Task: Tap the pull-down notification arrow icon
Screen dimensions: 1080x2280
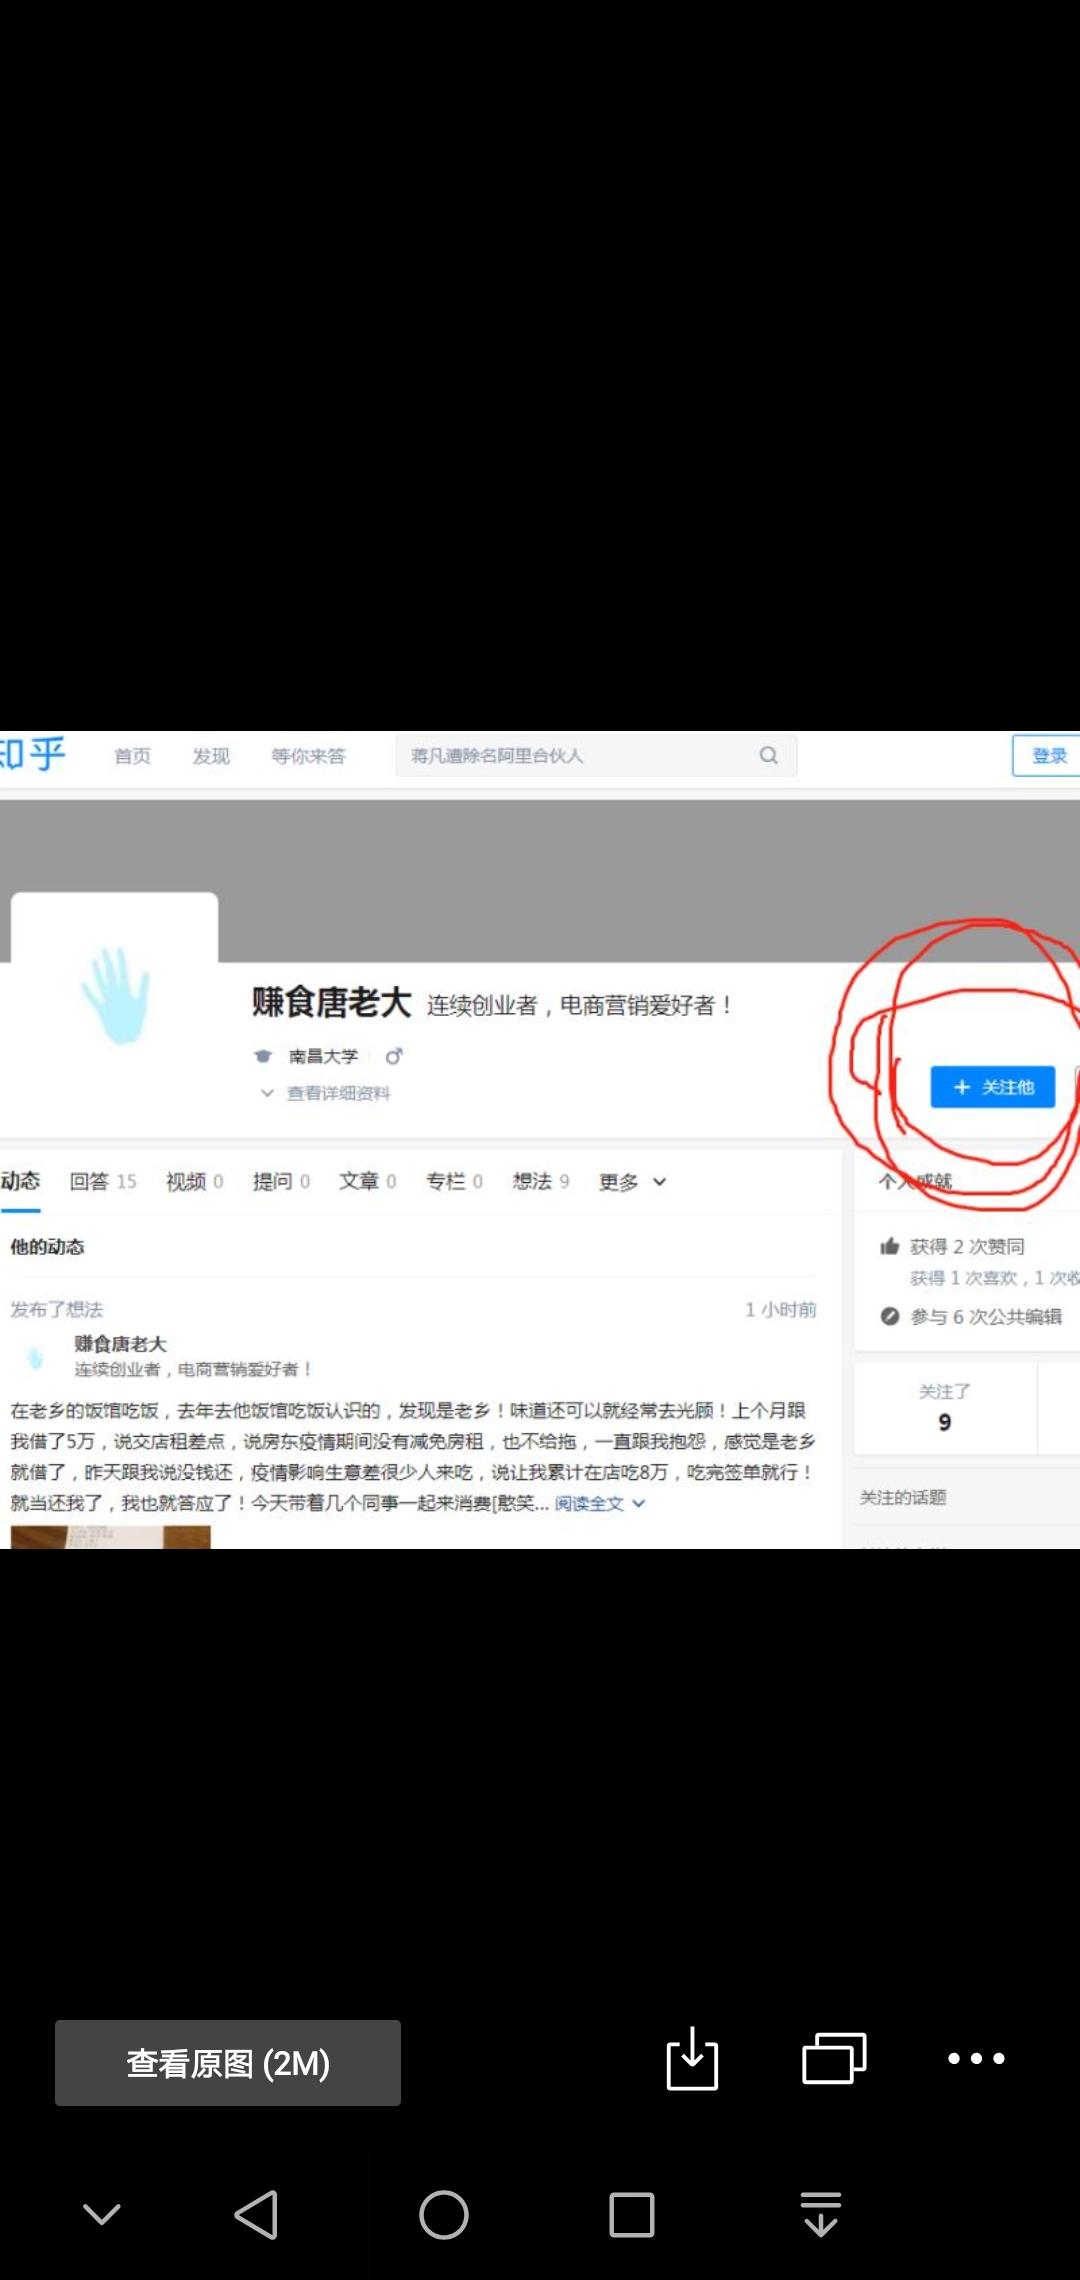Action: [821, 2213]
